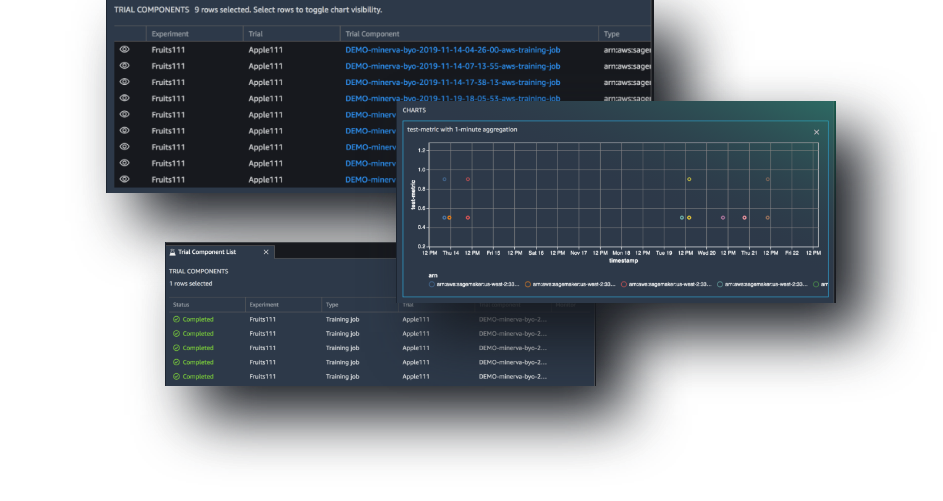Open DEMO-minerva-byo-2019-11-14-04-26-00-aws-training-job link
The image size is (943, 501).
coord(452,50)
